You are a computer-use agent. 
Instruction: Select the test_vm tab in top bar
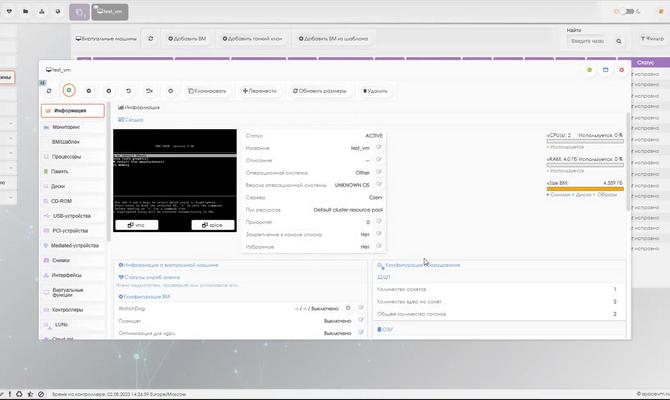pos(110,12)
